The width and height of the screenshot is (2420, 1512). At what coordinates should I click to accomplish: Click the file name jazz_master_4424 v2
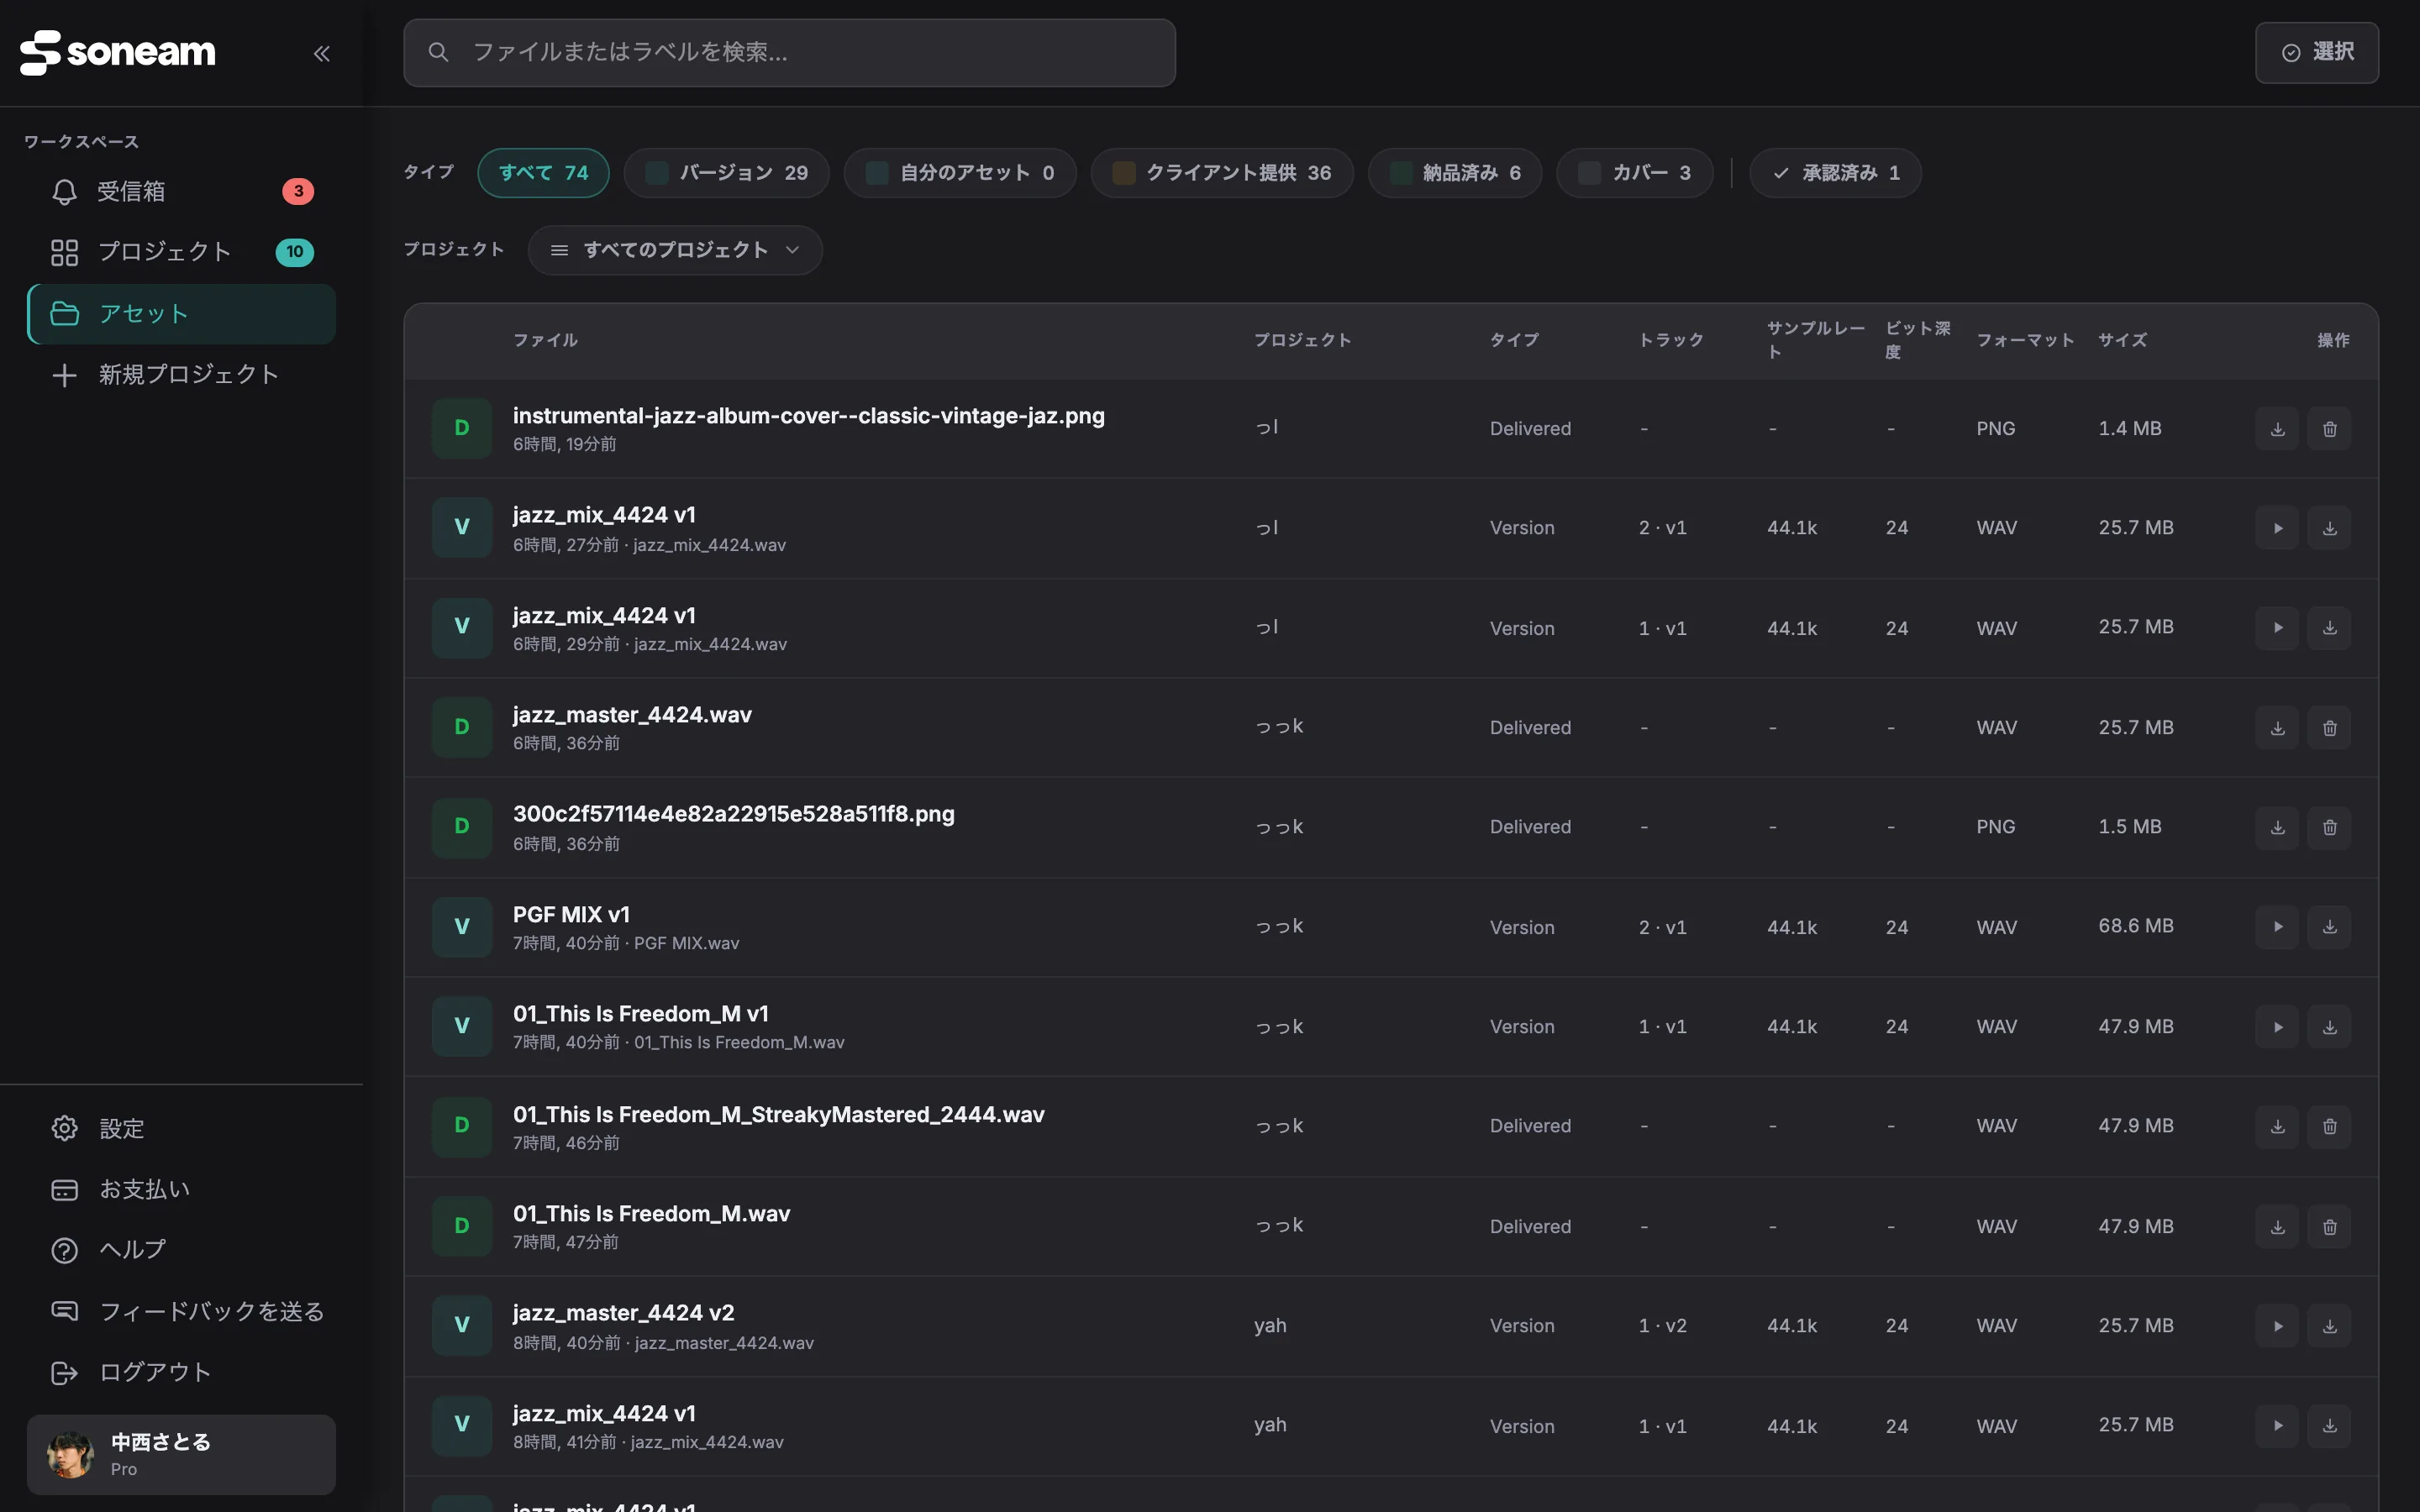[x=623, y=1313]
